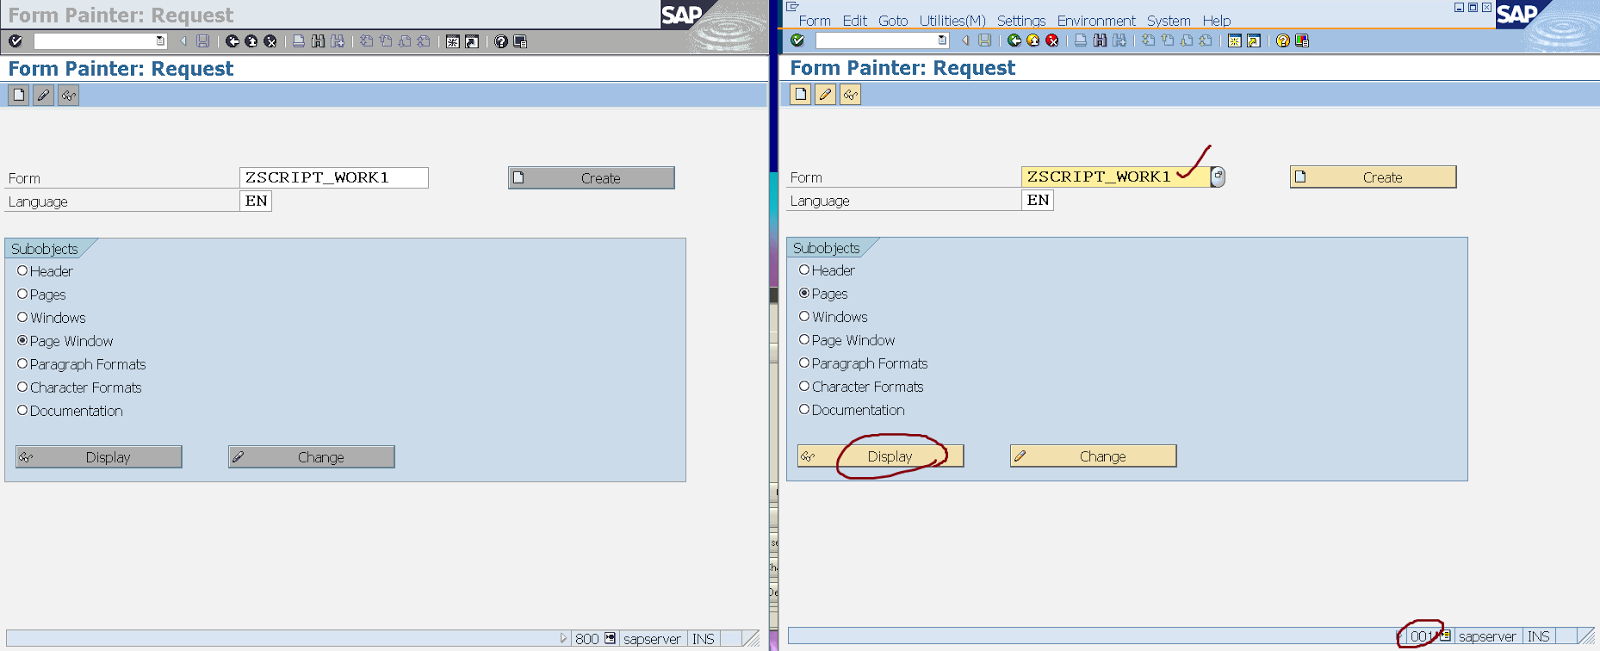This screenshot has height=651, width=1600.
Task: Open the Environment menu
Action: pos(1096,21)
